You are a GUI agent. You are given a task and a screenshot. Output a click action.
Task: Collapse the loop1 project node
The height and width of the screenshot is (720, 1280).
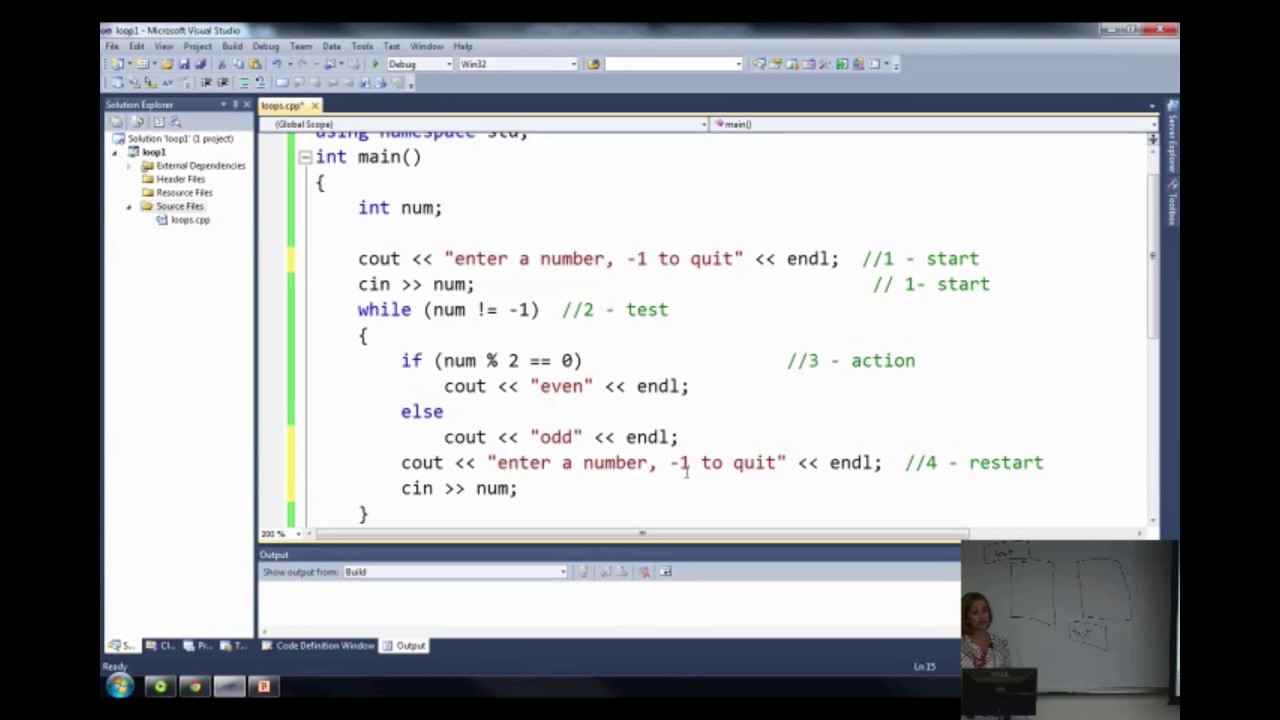coord(117,152)
